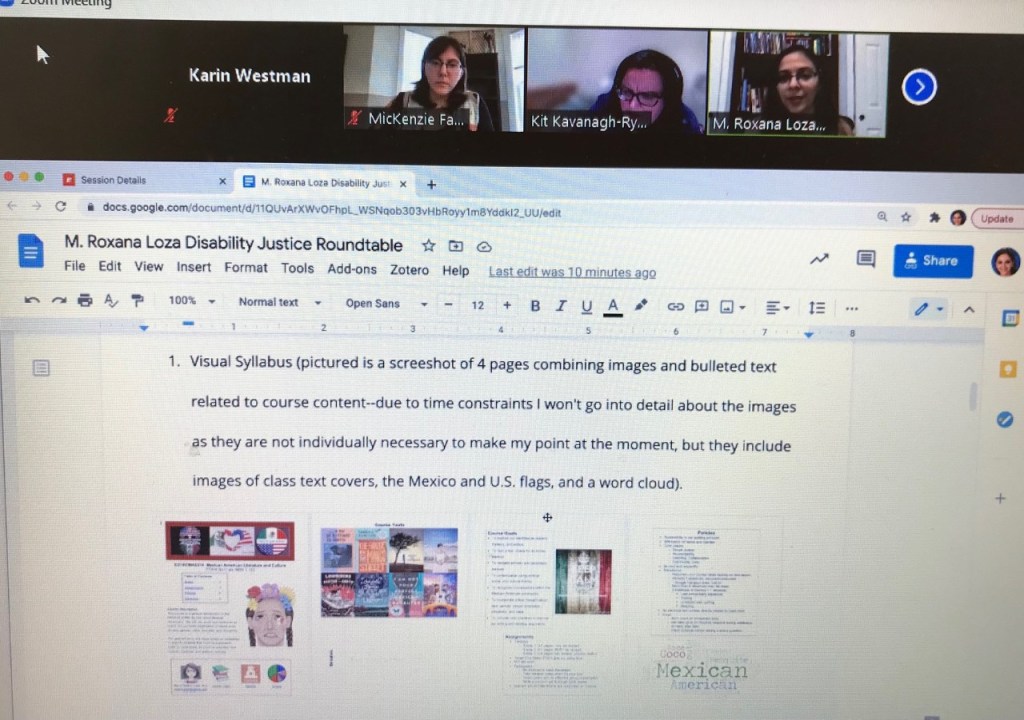The height and width of the screenshot is (720, 1024).
Task: Click the first visual syllabus page thumbnail
Action: tap(230, 606)
